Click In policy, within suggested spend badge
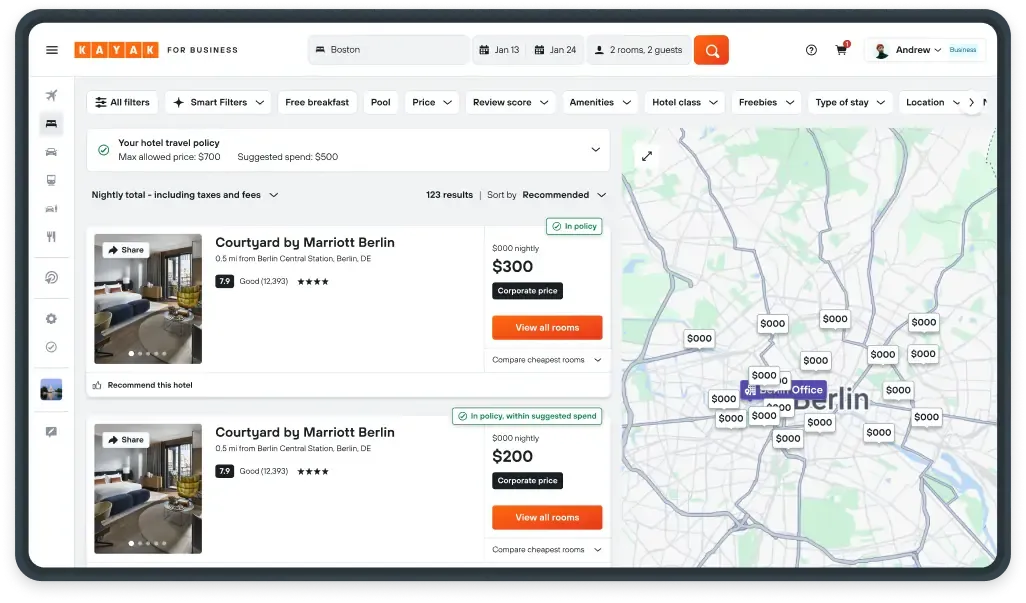Viewport: 1026px width, 603px height. (x=527, y=416)
